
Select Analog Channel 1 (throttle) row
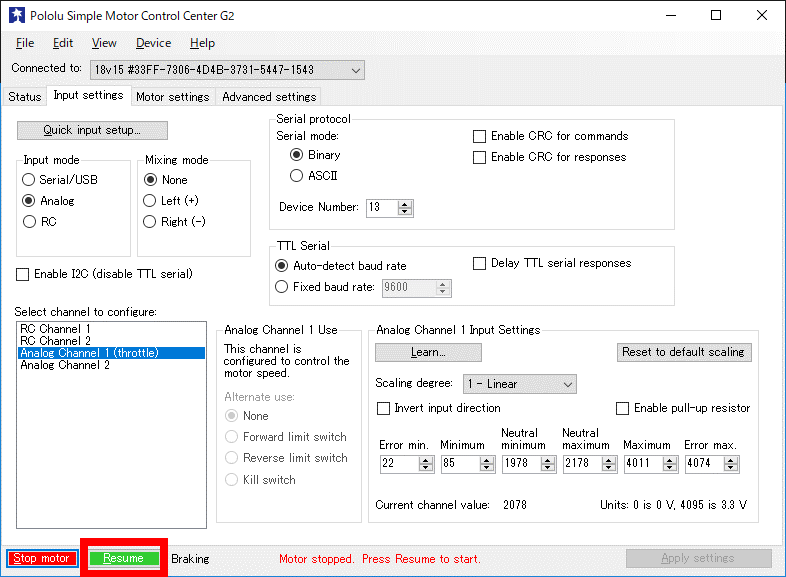[x=111, y=353]
